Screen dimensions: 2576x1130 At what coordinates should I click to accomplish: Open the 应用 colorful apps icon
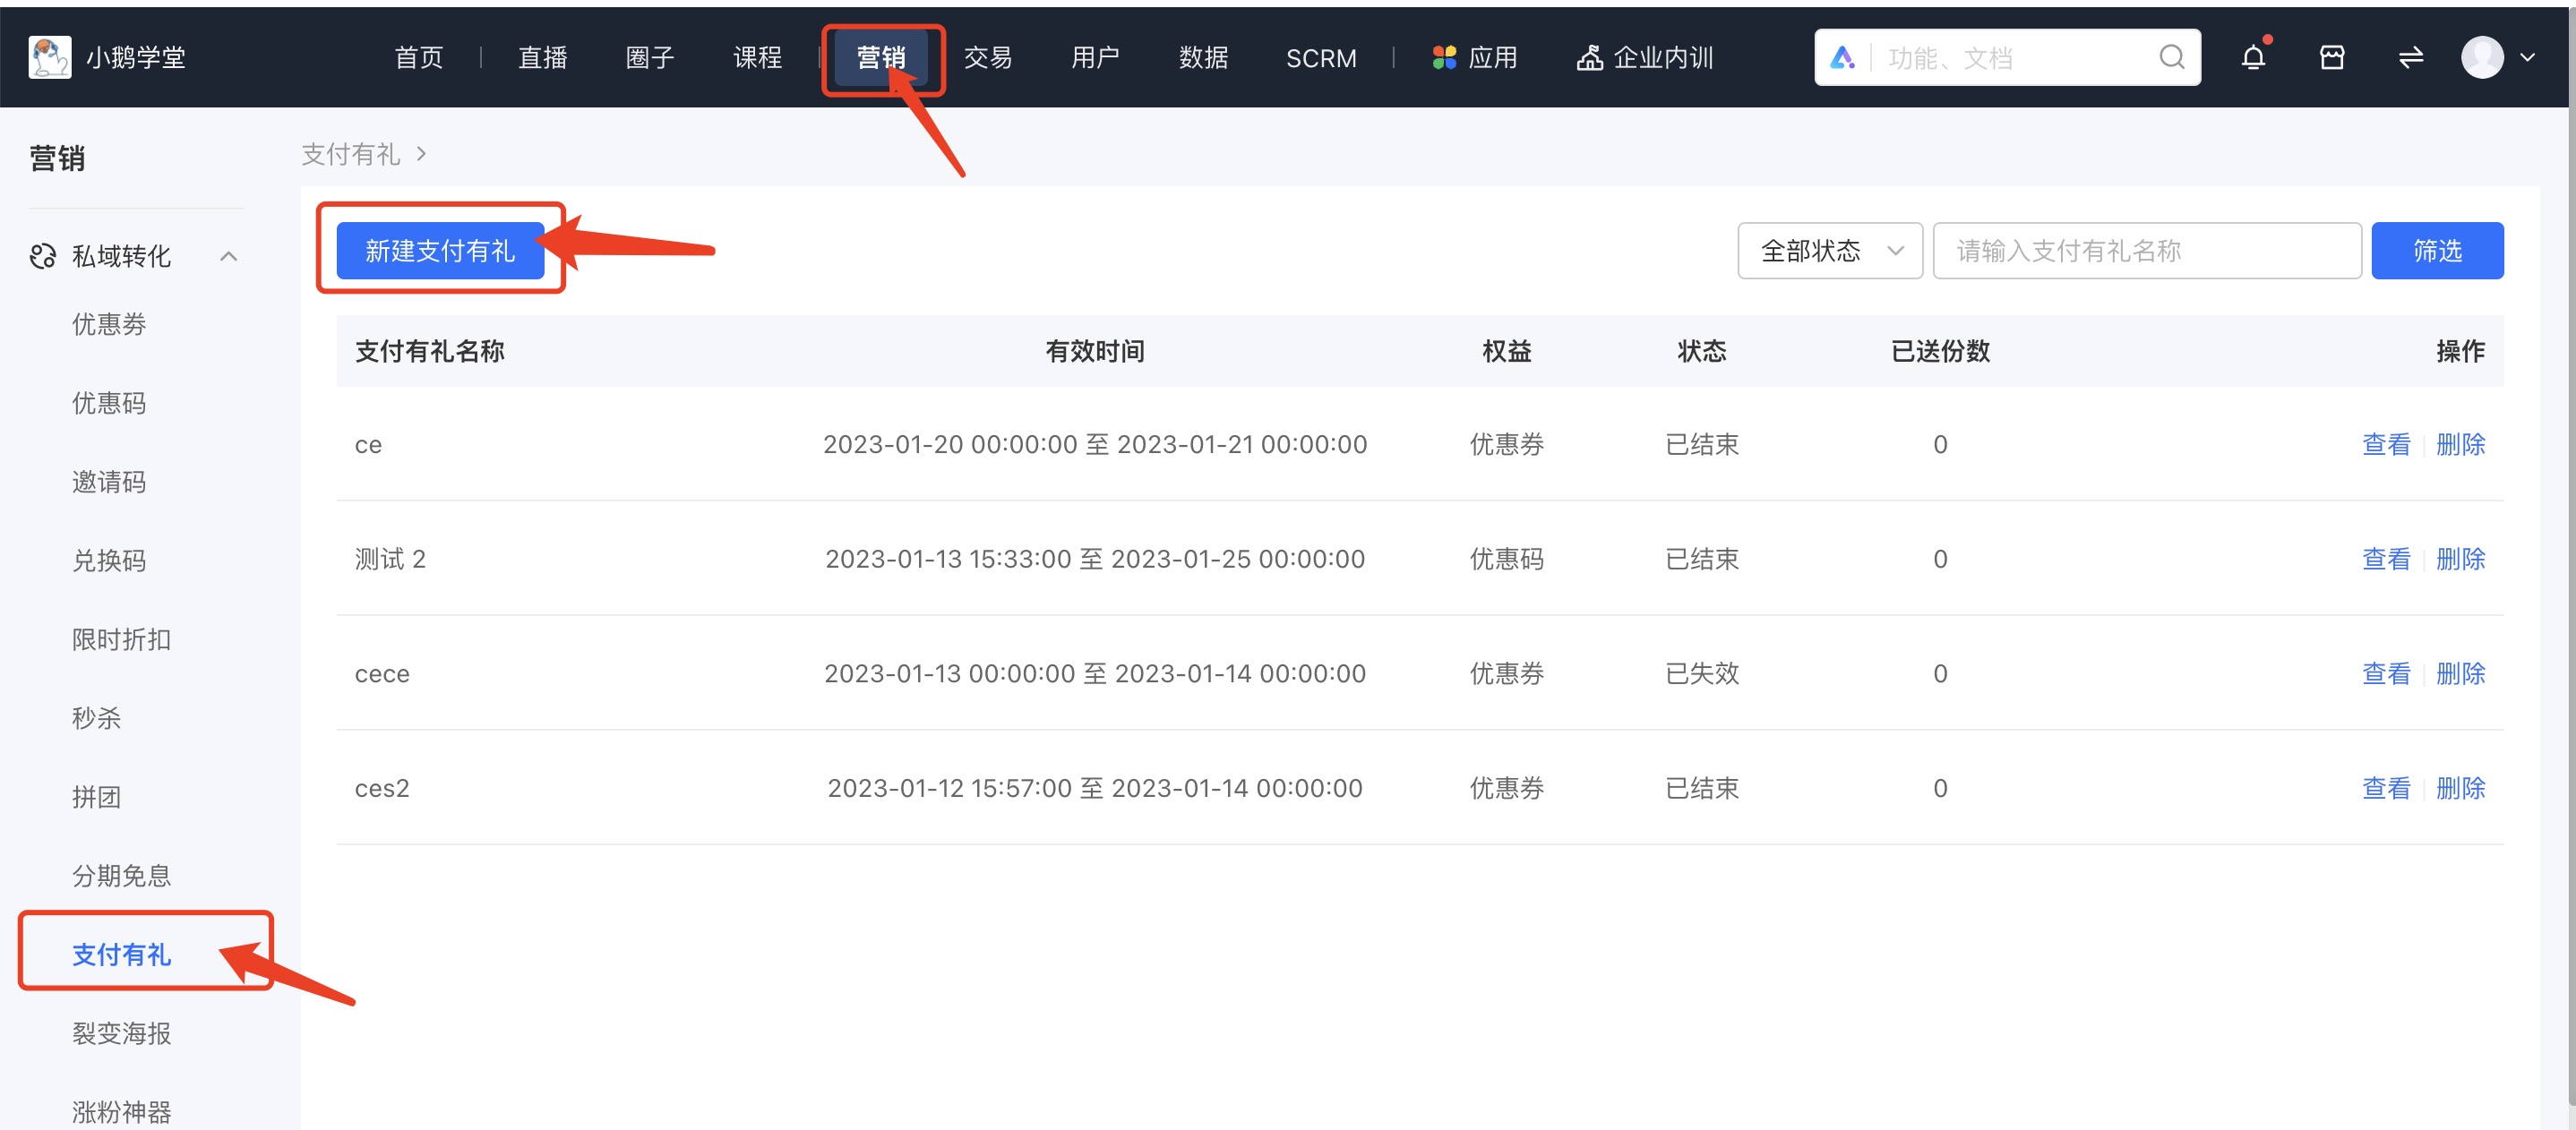point(1443,58)
